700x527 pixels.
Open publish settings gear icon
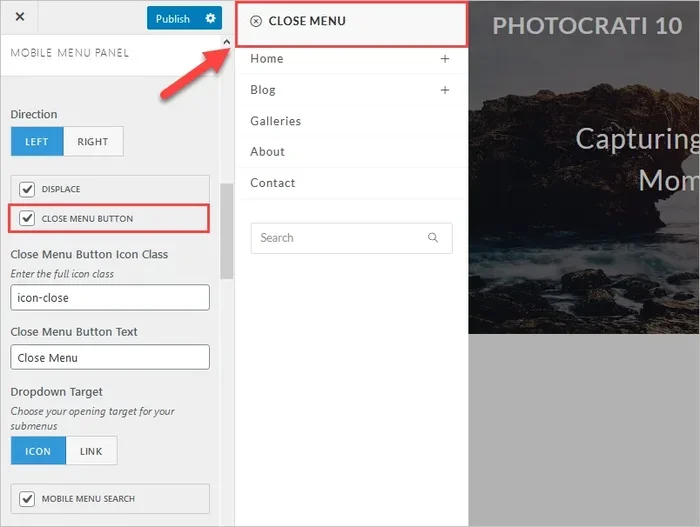pos(210,18)
